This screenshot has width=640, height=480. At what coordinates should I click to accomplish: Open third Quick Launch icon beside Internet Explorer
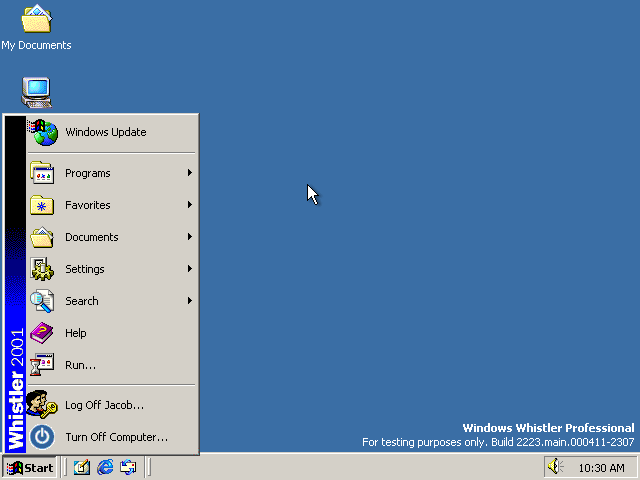pos(128,467)
